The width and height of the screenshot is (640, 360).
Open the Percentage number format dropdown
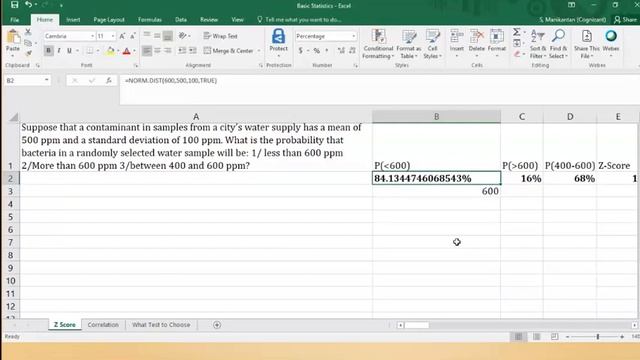point(353,36)
